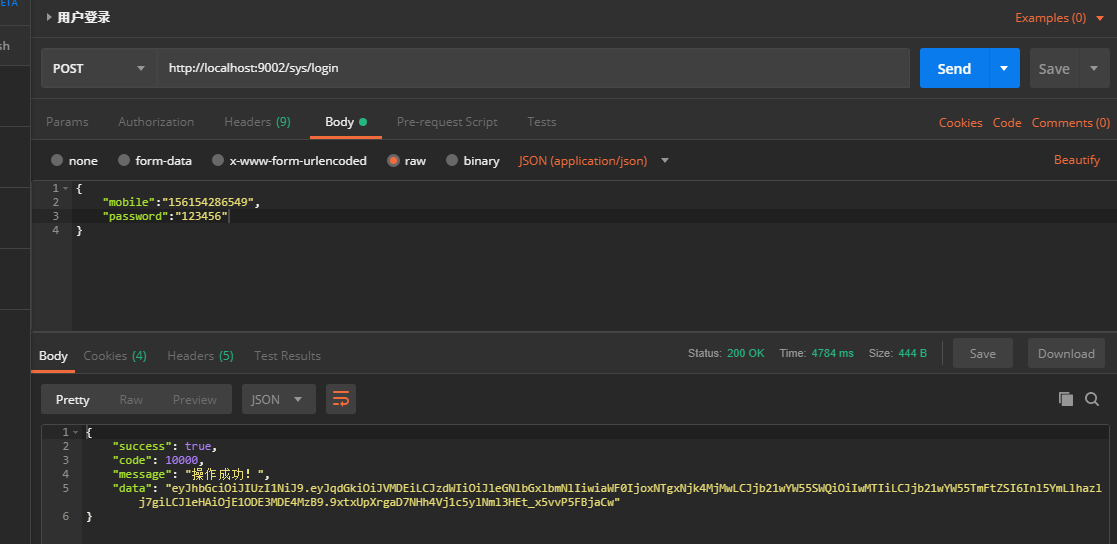Click the request URL input field

(x=532, y=68)
